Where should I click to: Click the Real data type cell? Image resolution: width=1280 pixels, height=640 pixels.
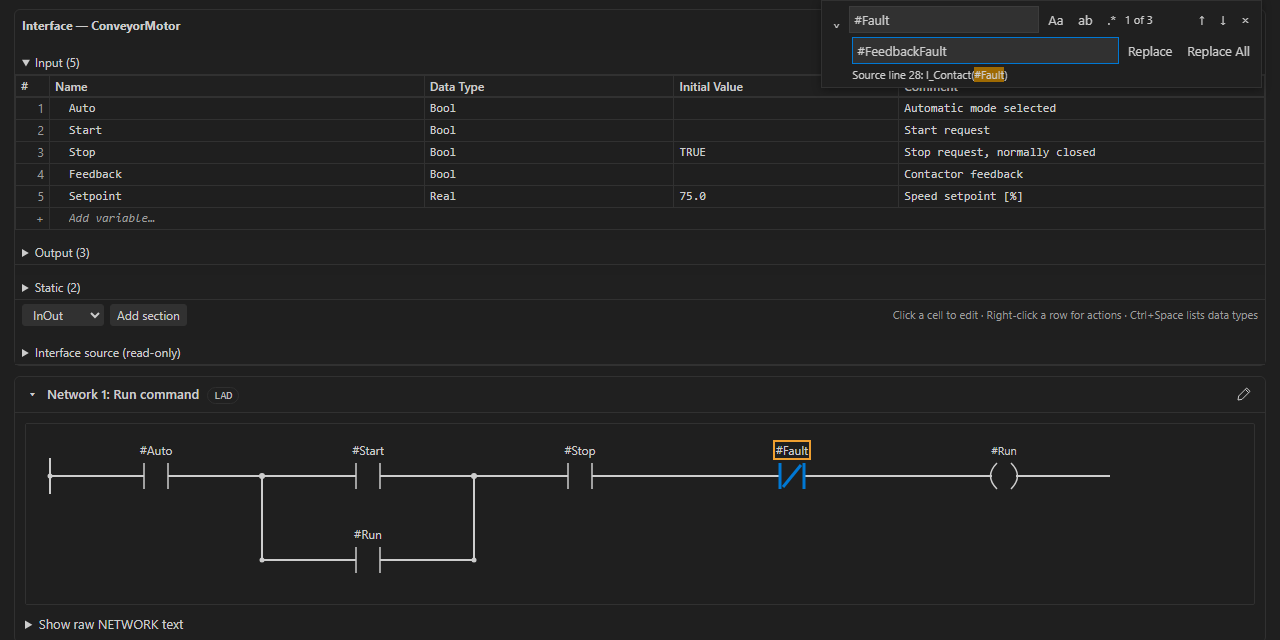549,196
